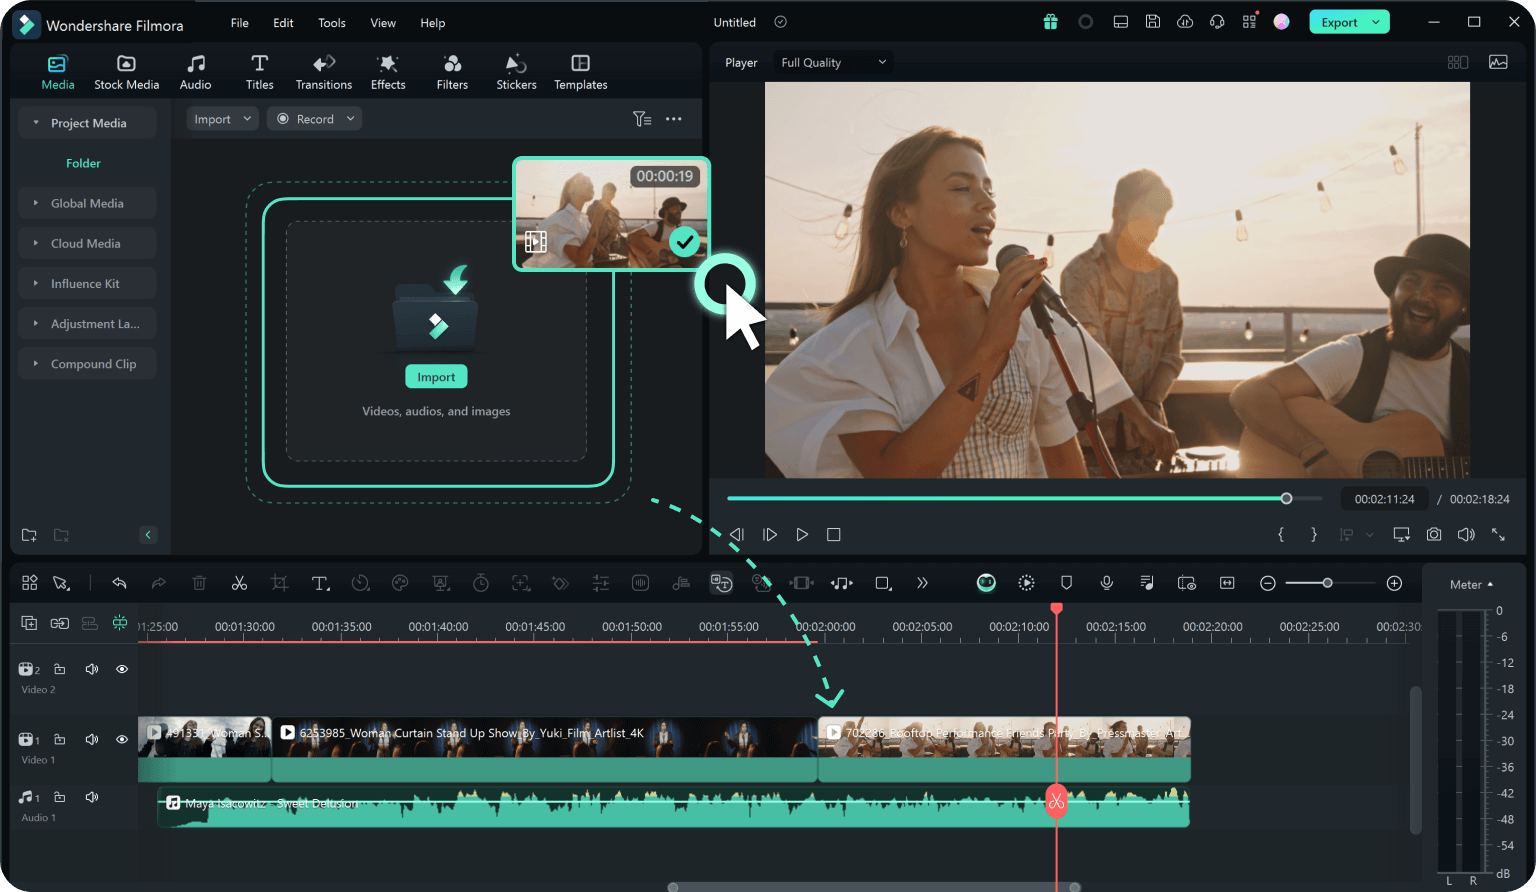Image resolution: width=1536 pixels, height=892 pixels.
Task: Stop the preview playback
Action: 834,535
